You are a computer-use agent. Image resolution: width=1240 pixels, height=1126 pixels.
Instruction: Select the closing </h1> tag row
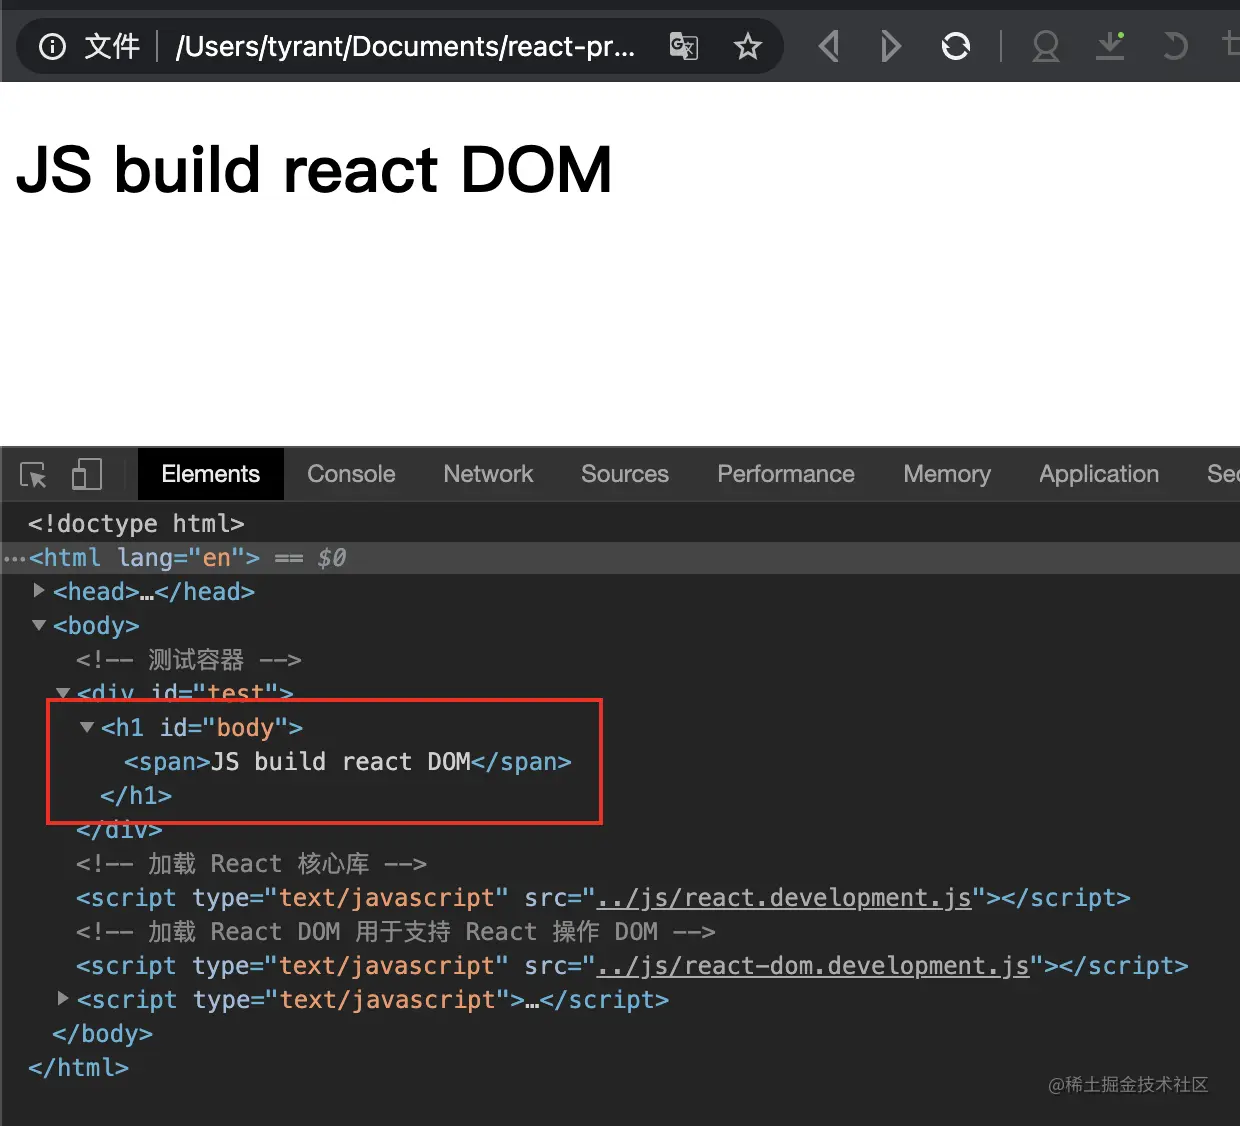(x=136, y=795)
